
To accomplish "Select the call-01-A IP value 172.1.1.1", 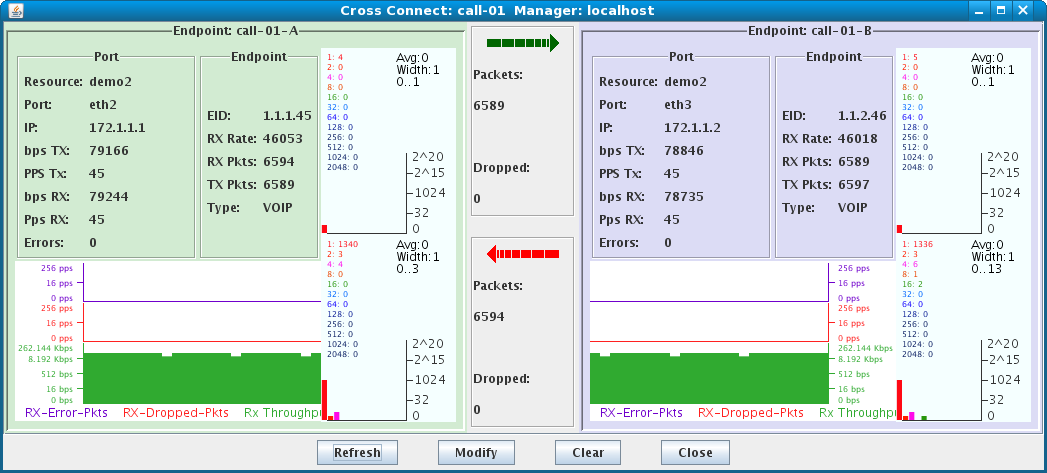I will pos(117,128).
